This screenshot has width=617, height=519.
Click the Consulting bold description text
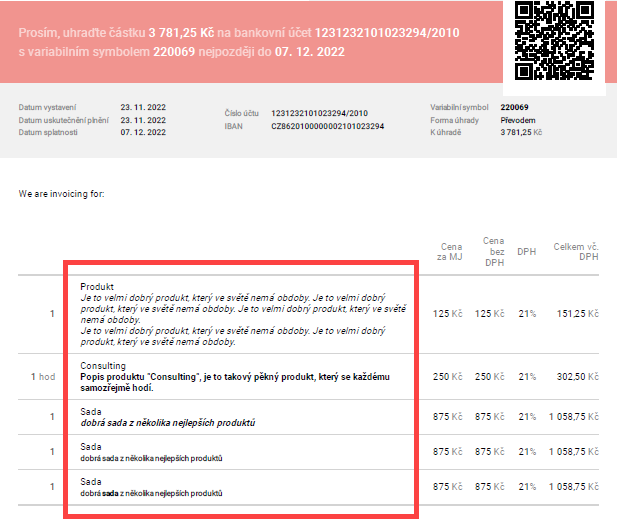click(235, 382)
